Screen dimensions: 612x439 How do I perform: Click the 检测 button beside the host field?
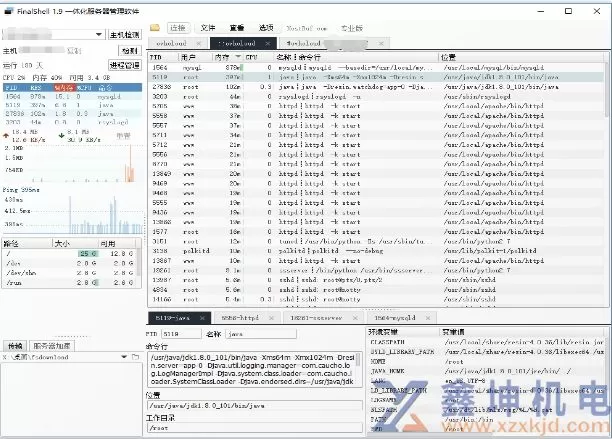click(130, 51)
